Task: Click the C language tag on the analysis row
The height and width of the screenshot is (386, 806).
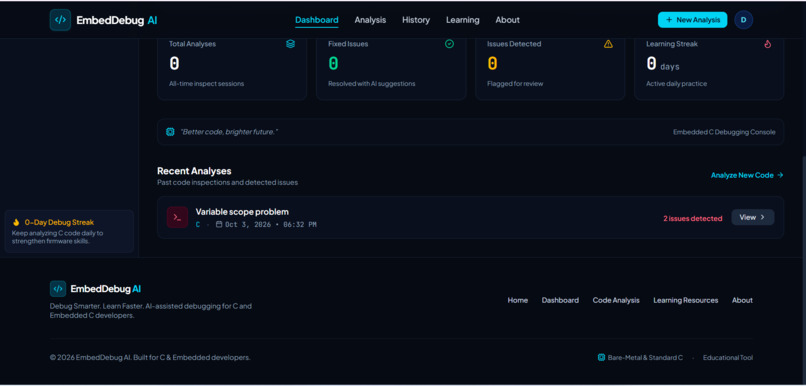Action: [x=198, y=225]
